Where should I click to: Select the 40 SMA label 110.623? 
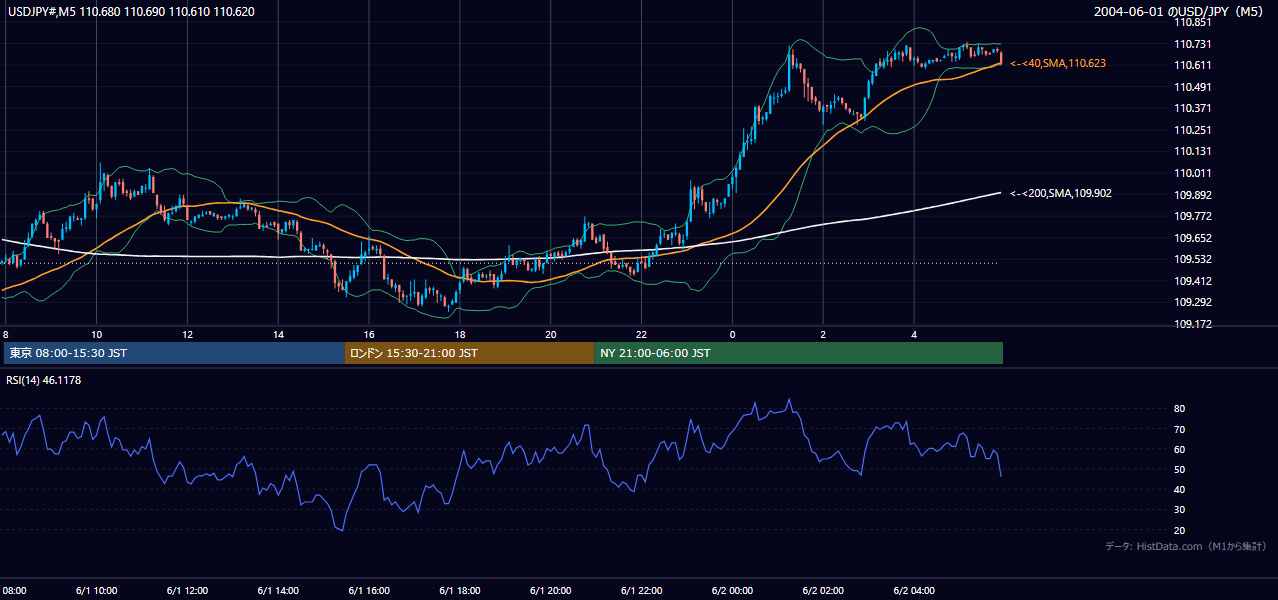pyautogui.click(x=1058, y=63)
